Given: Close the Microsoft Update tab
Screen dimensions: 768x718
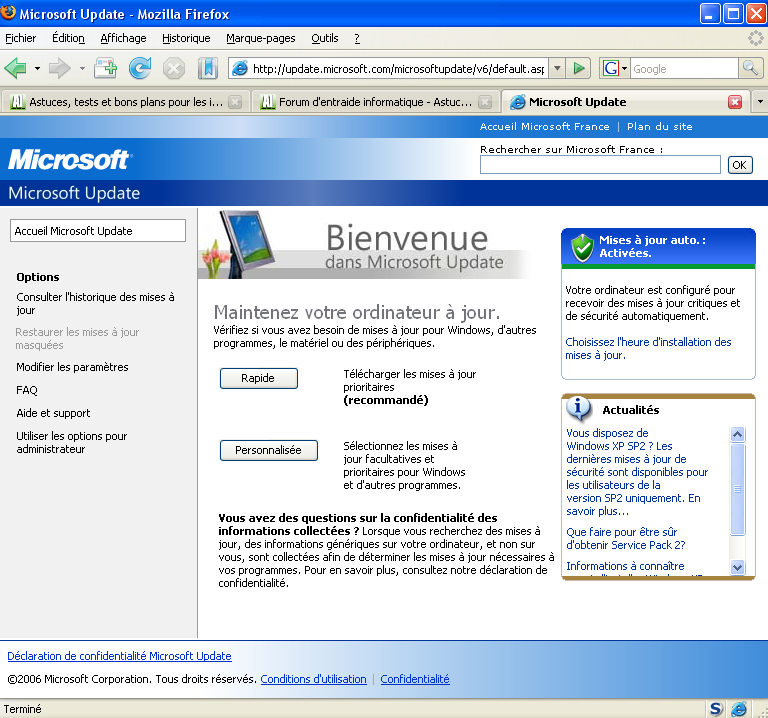Looking at the screenshot, I should click(735, 102).
